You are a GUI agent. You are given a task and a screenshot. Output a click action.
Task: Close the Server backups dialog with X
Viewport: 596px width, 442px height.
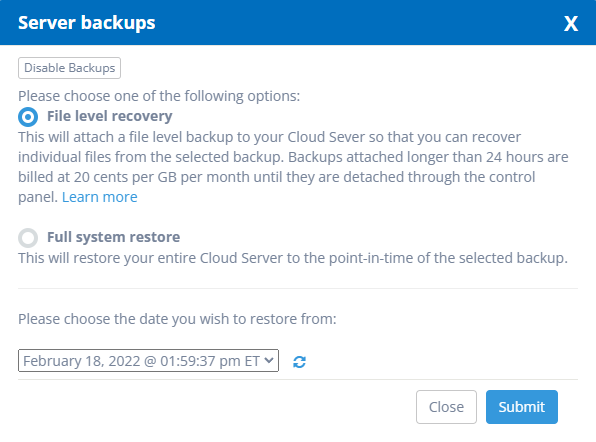[571, 24]
